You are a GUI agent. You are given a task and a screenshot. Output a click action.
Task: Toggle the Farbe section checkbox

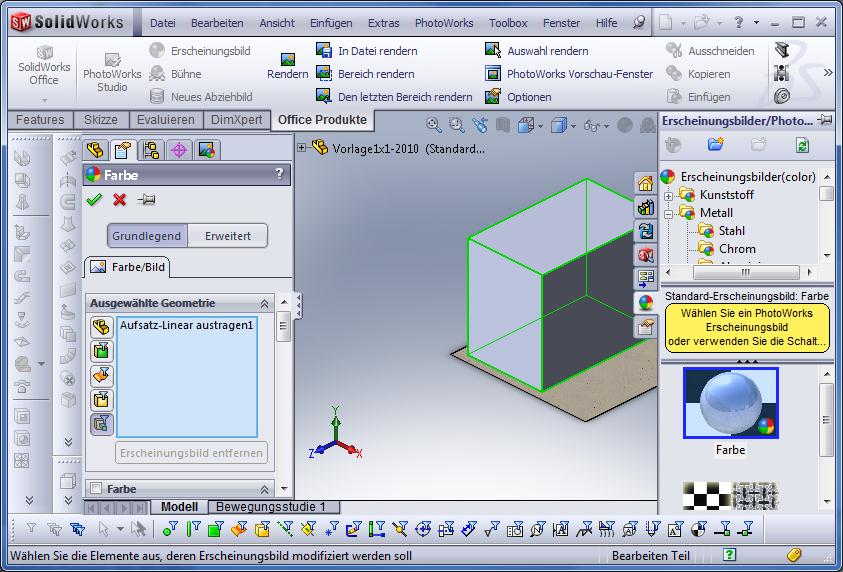pyautogui.click(x=97, y=489)
